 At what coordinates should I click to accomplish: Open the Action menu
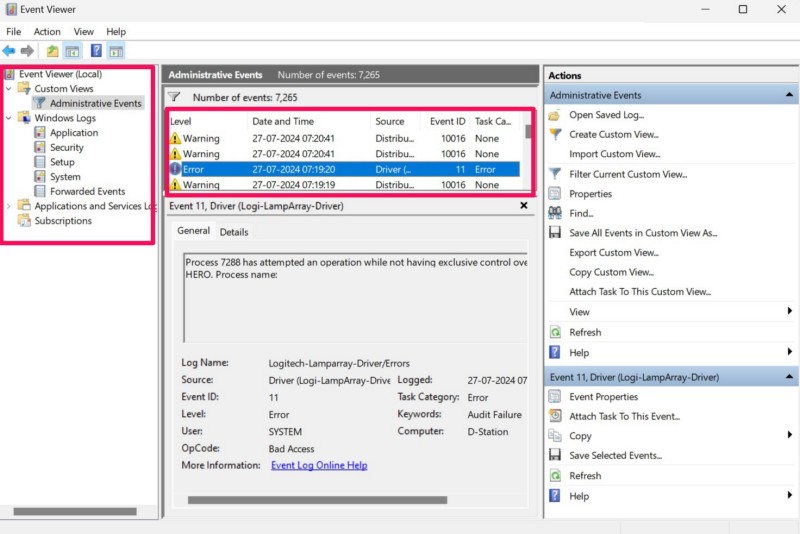[x=47, y=32]
